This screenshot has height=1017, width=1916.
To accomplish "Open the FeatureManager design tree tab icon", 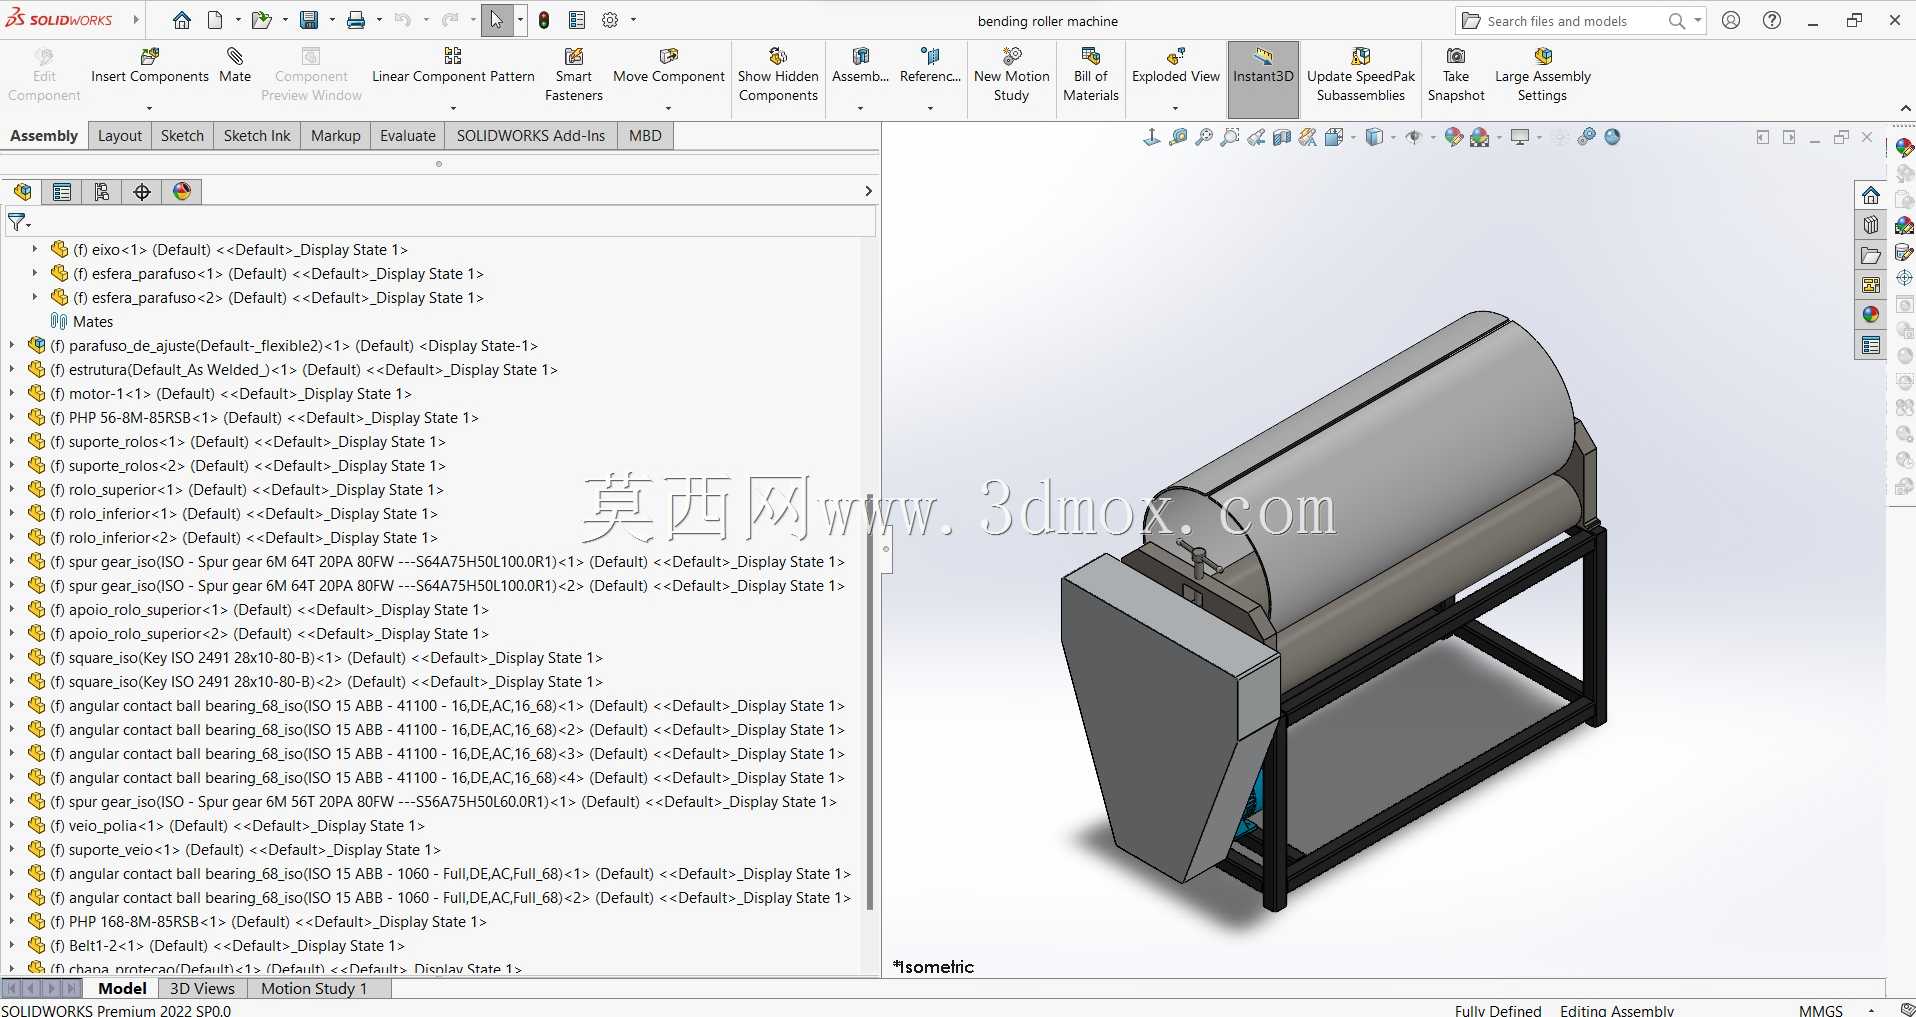I will click(23, 192).
